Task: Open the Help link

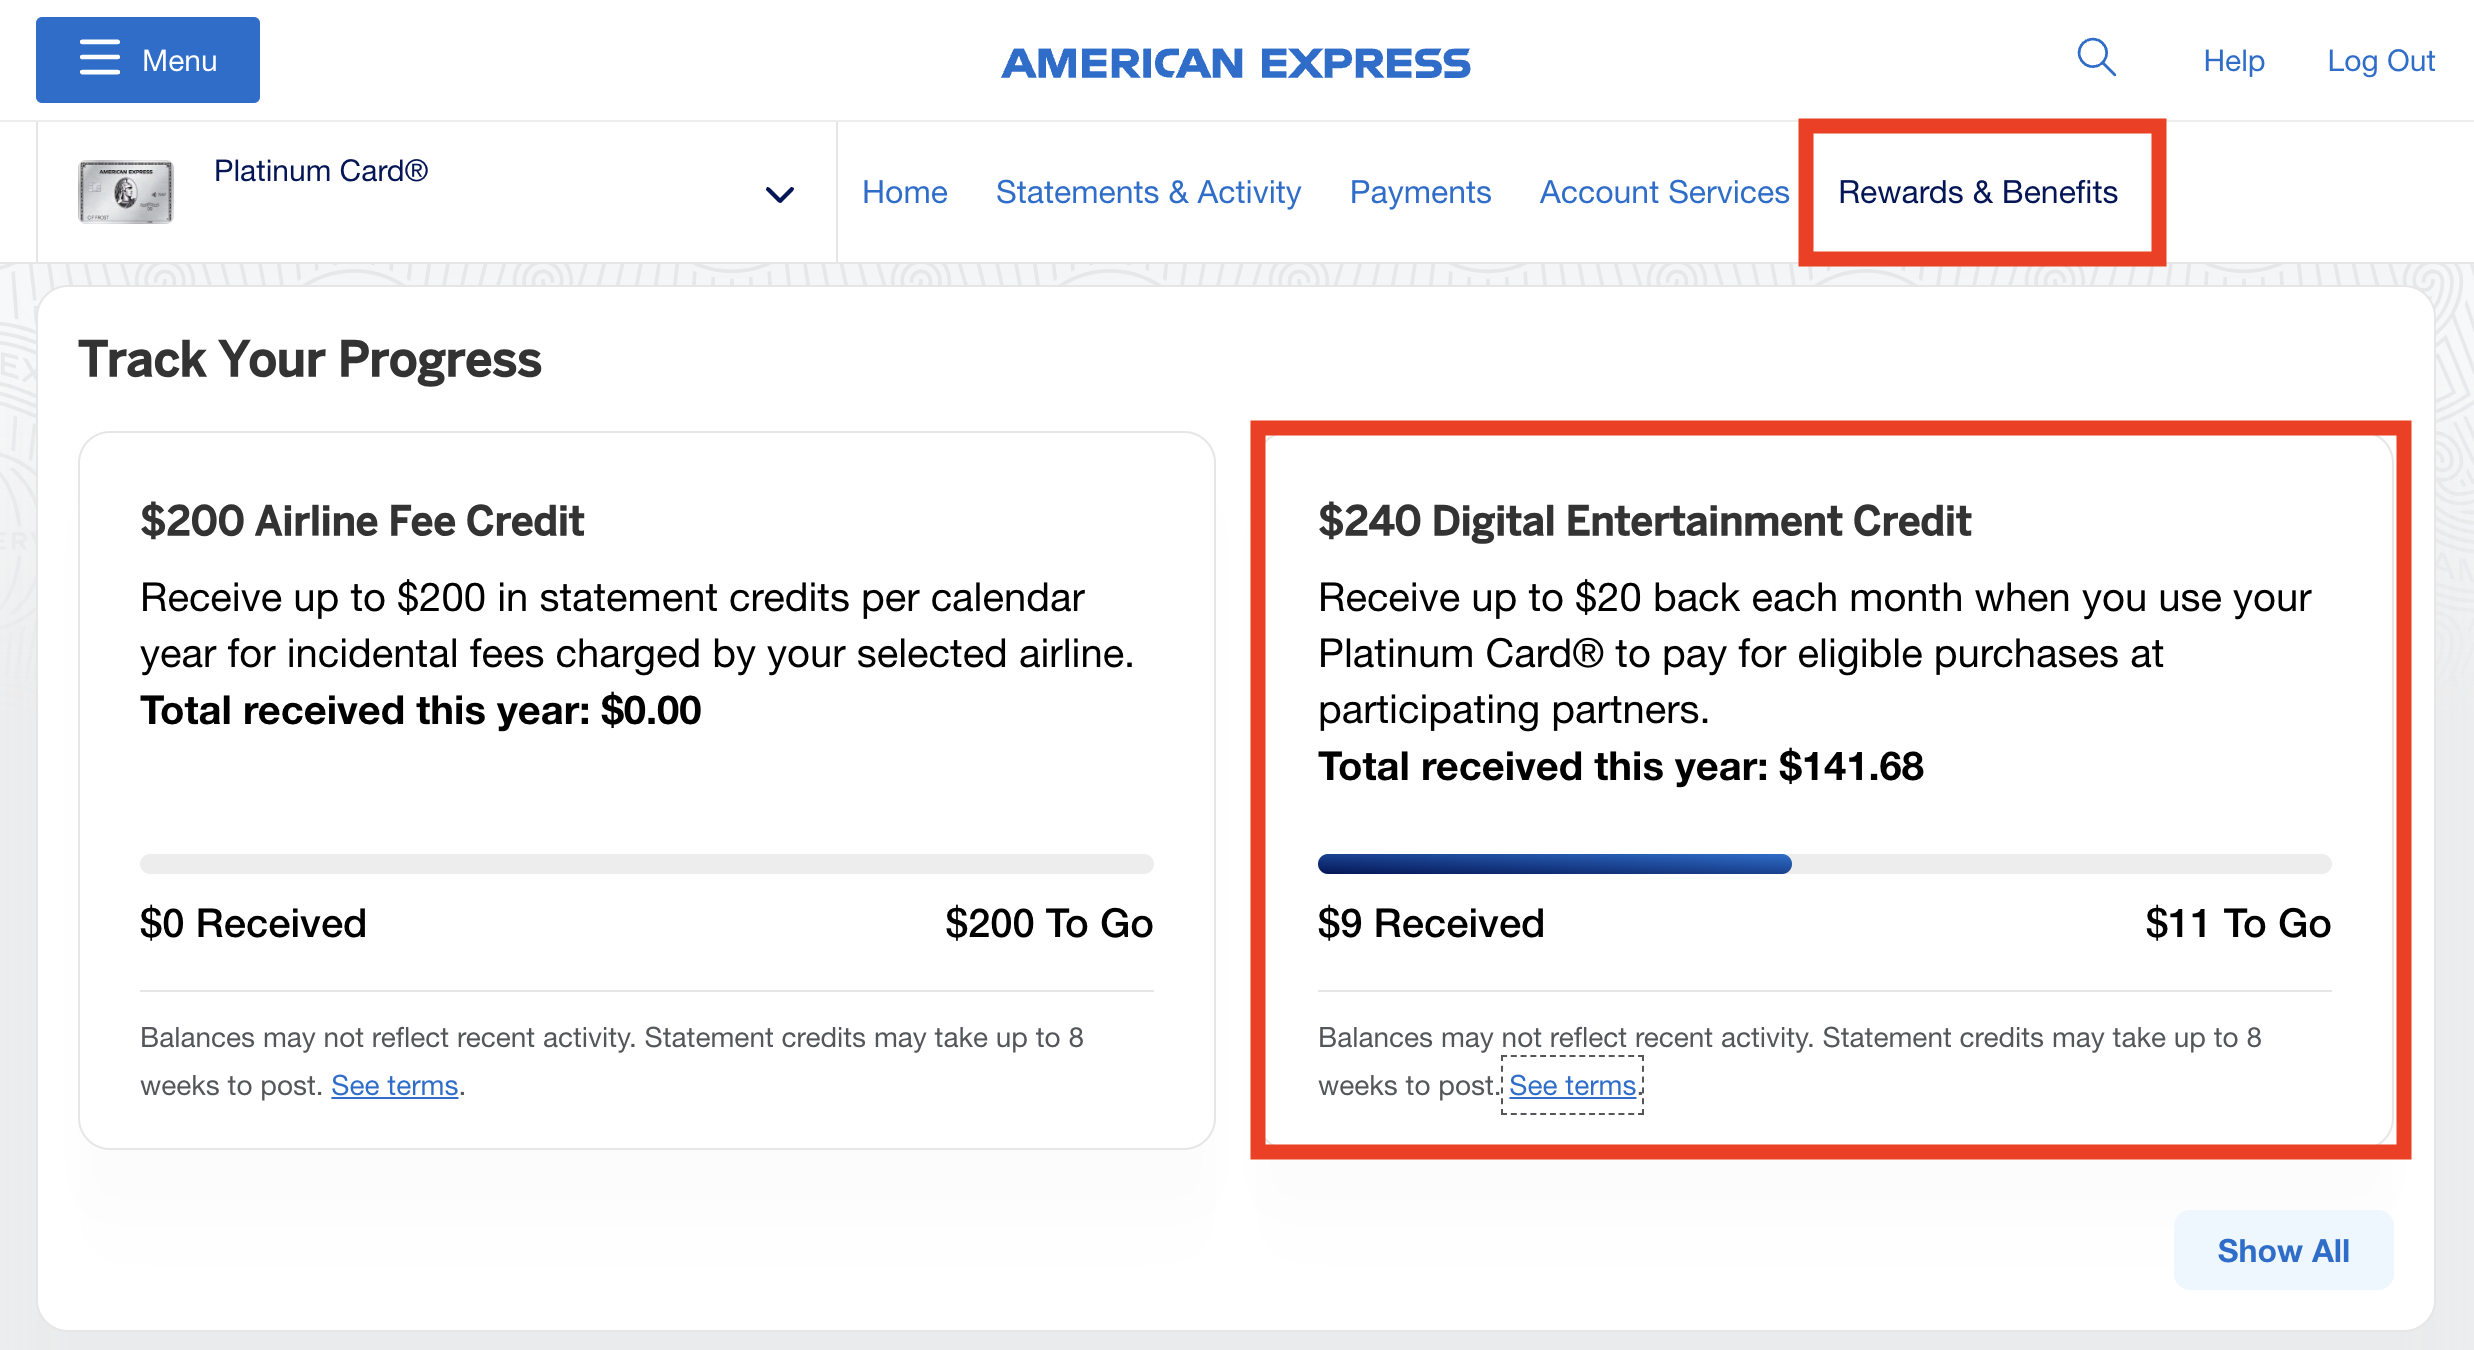Action: [2234, 61]
